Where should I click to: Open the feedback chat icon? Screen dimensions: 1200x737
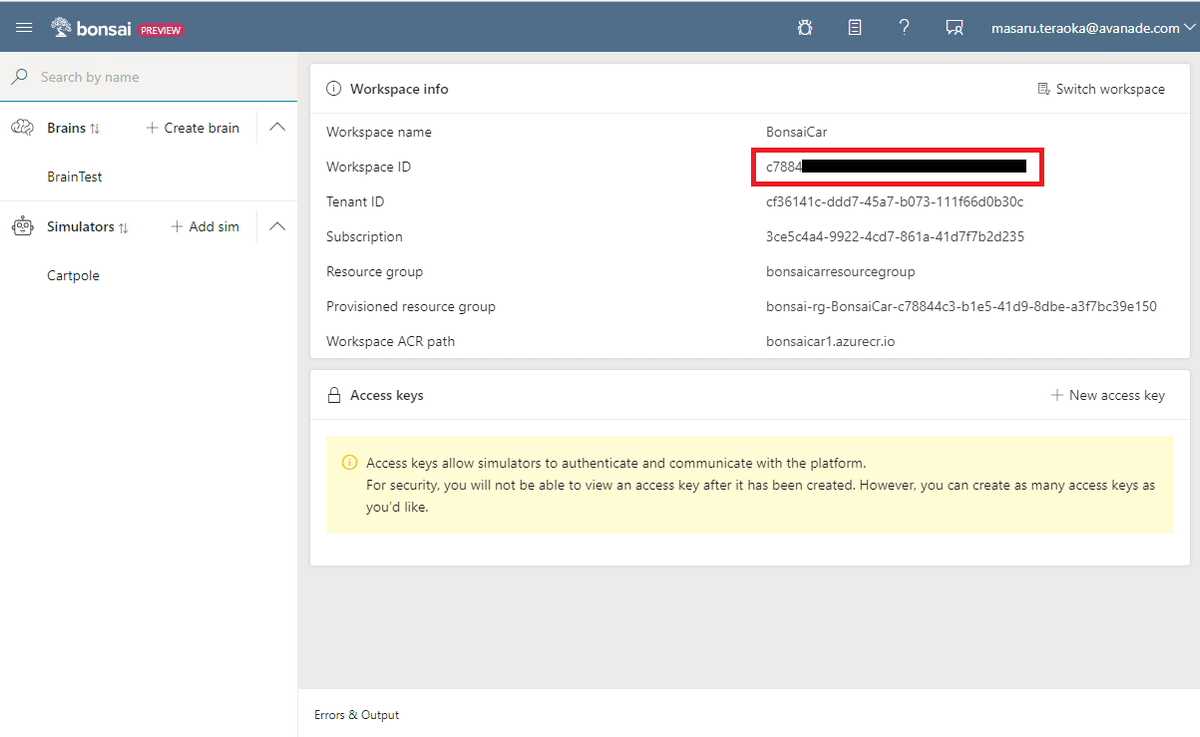click(954, 28)
